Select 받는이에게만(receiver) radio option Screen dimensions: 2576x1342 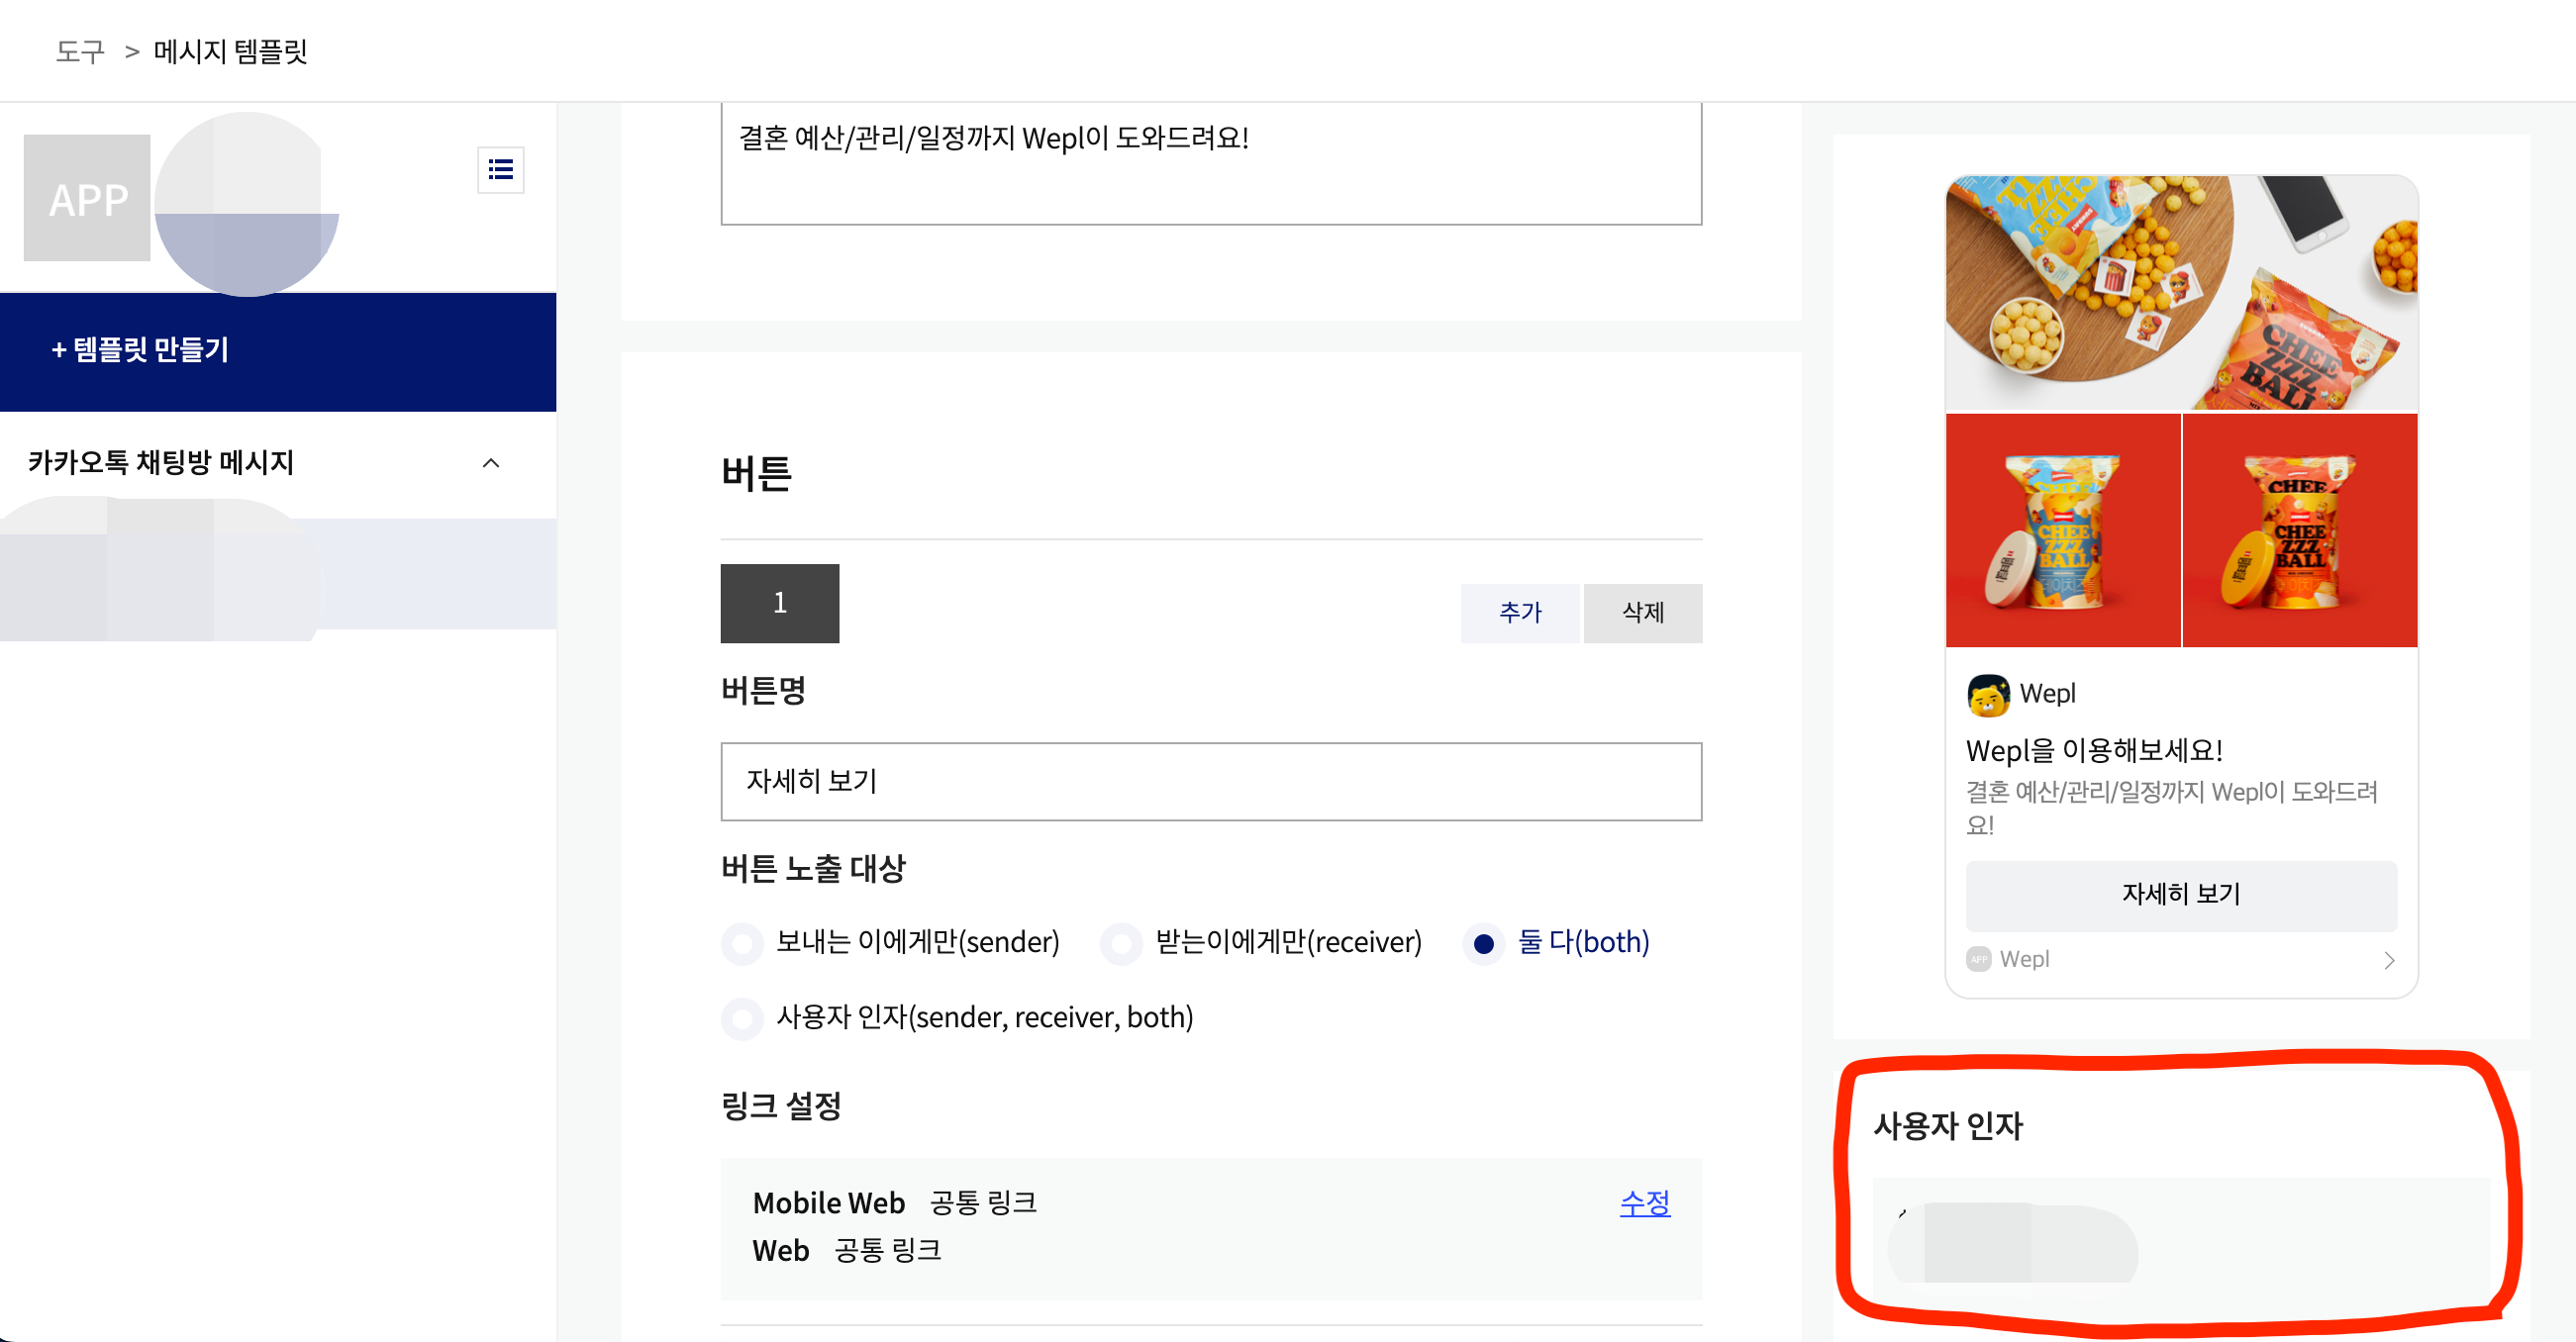tap(1122, 943)
